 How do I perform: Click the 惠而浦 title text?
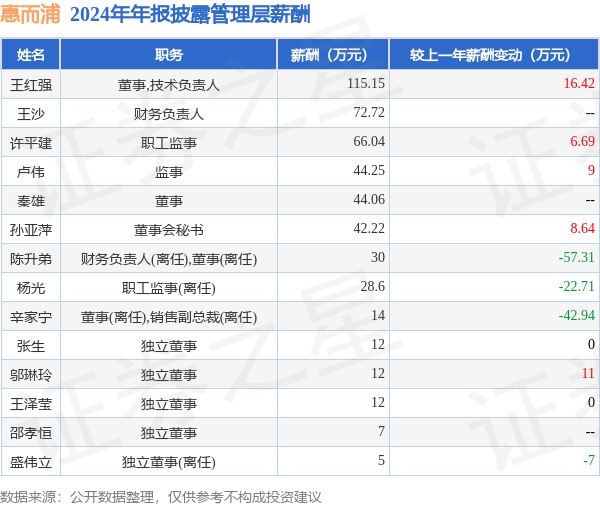(x=30, y=15)
